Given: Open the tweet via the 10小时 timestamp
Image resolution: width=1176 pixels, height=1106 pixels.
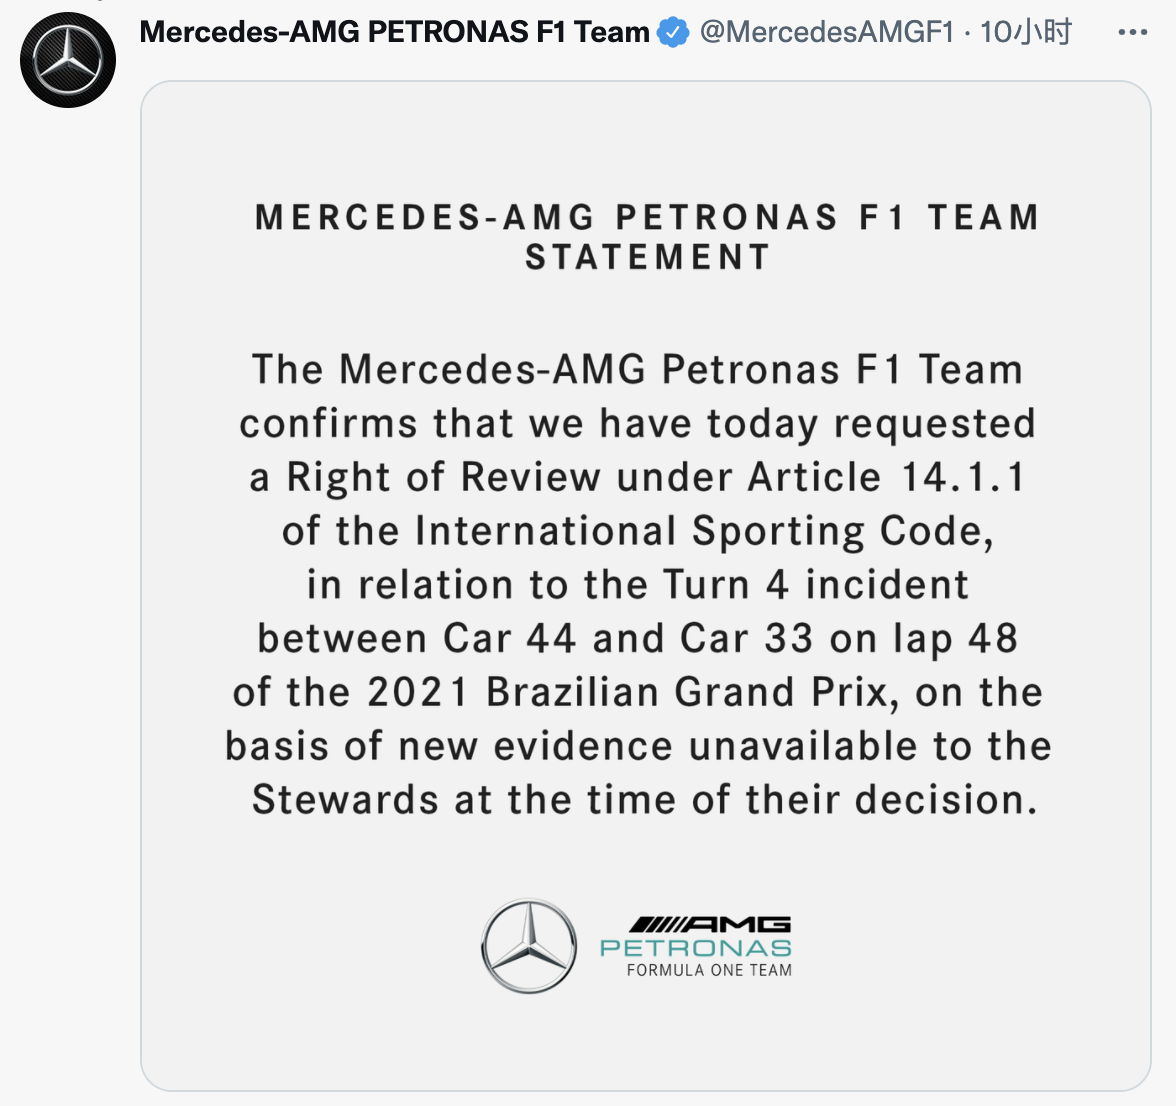Looking at the screenshot, I should (x=1026, y=32).
